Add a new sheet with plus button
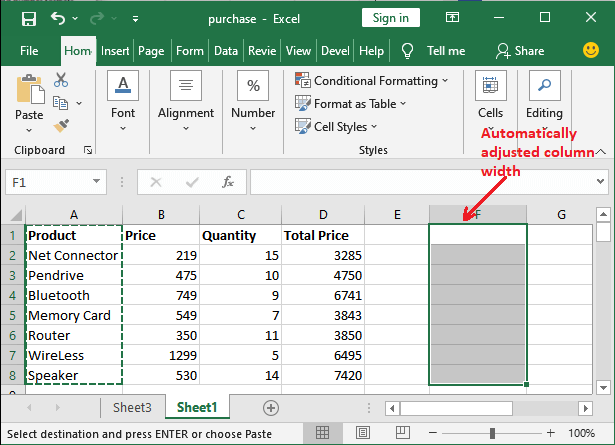This screenshot has width=615, height=445. pyautogui.click(x=270, y=407)
